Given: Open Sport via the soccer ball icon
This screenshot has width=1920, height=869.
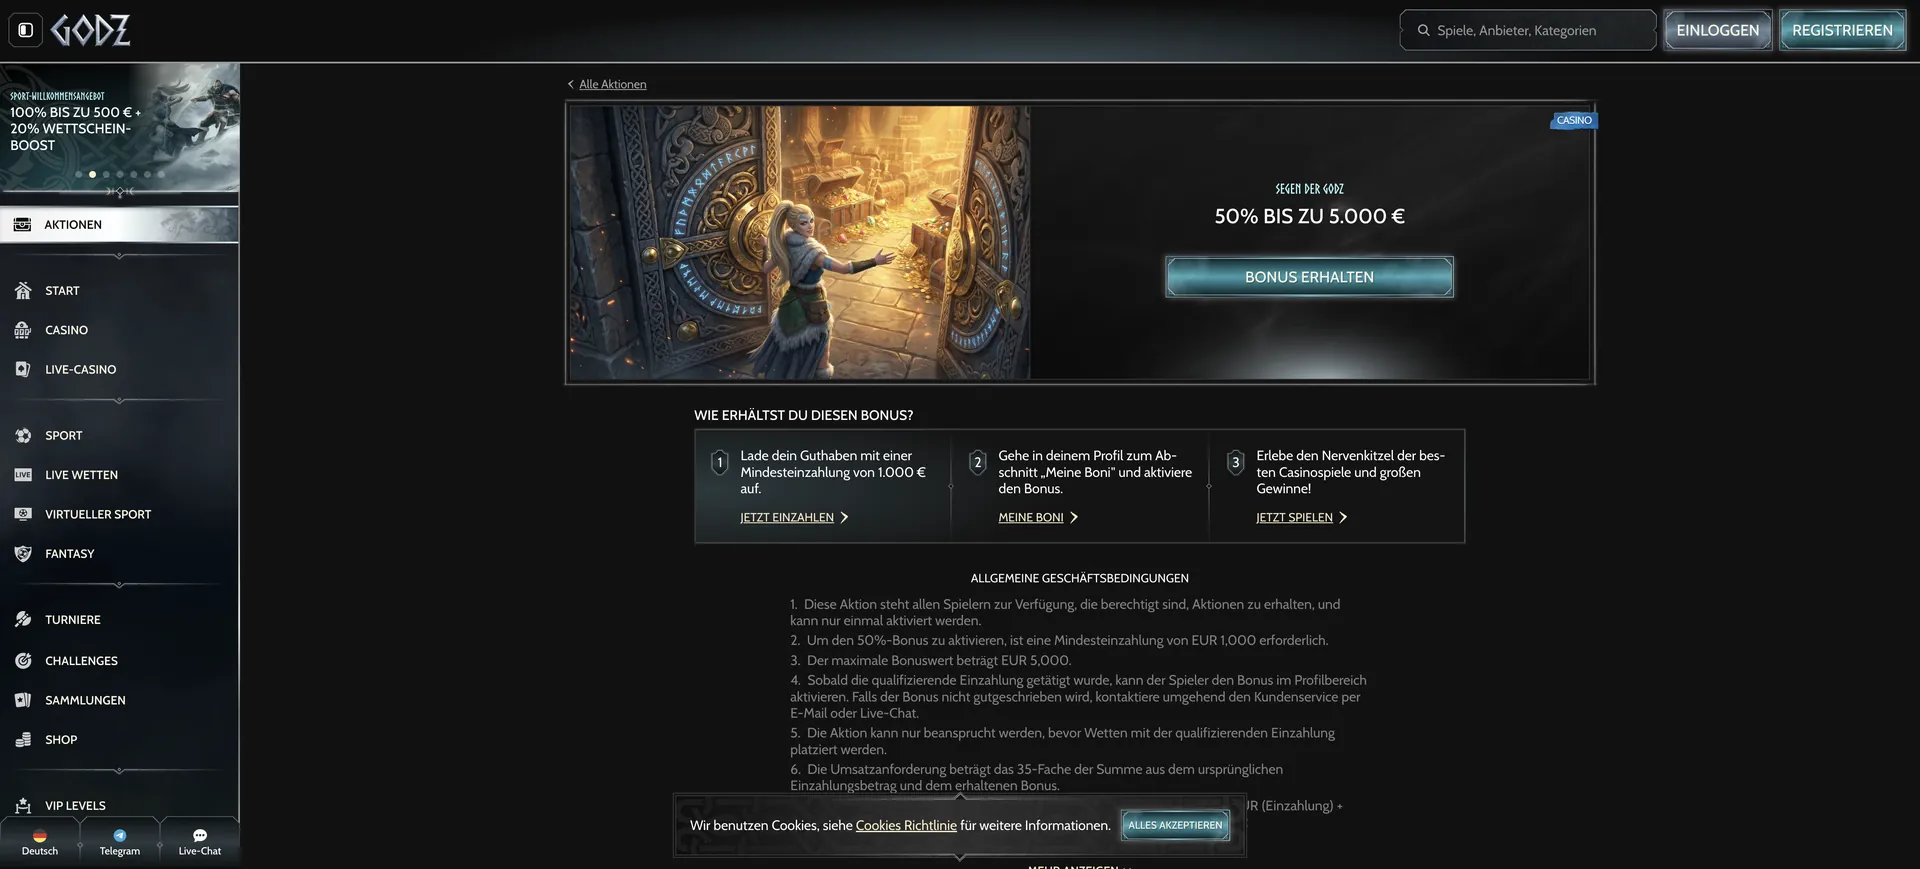Looking at the screenshot, I should (23, 436).
